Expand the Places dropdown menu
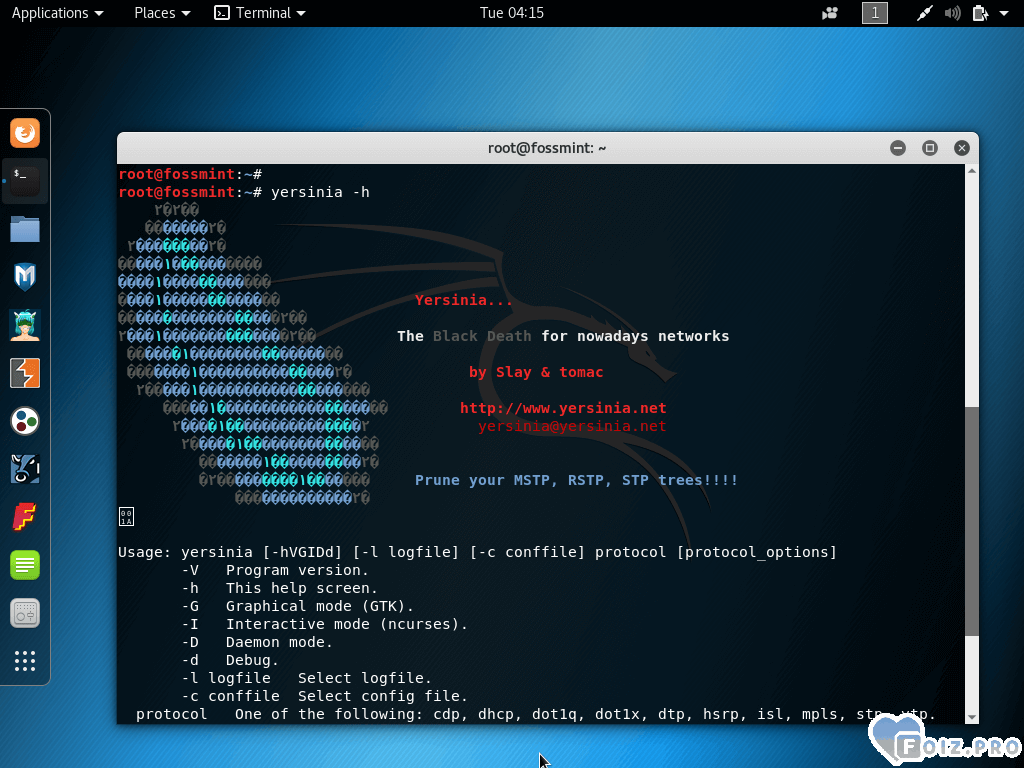Screen dimensions: 1024x768 [162, 13]
